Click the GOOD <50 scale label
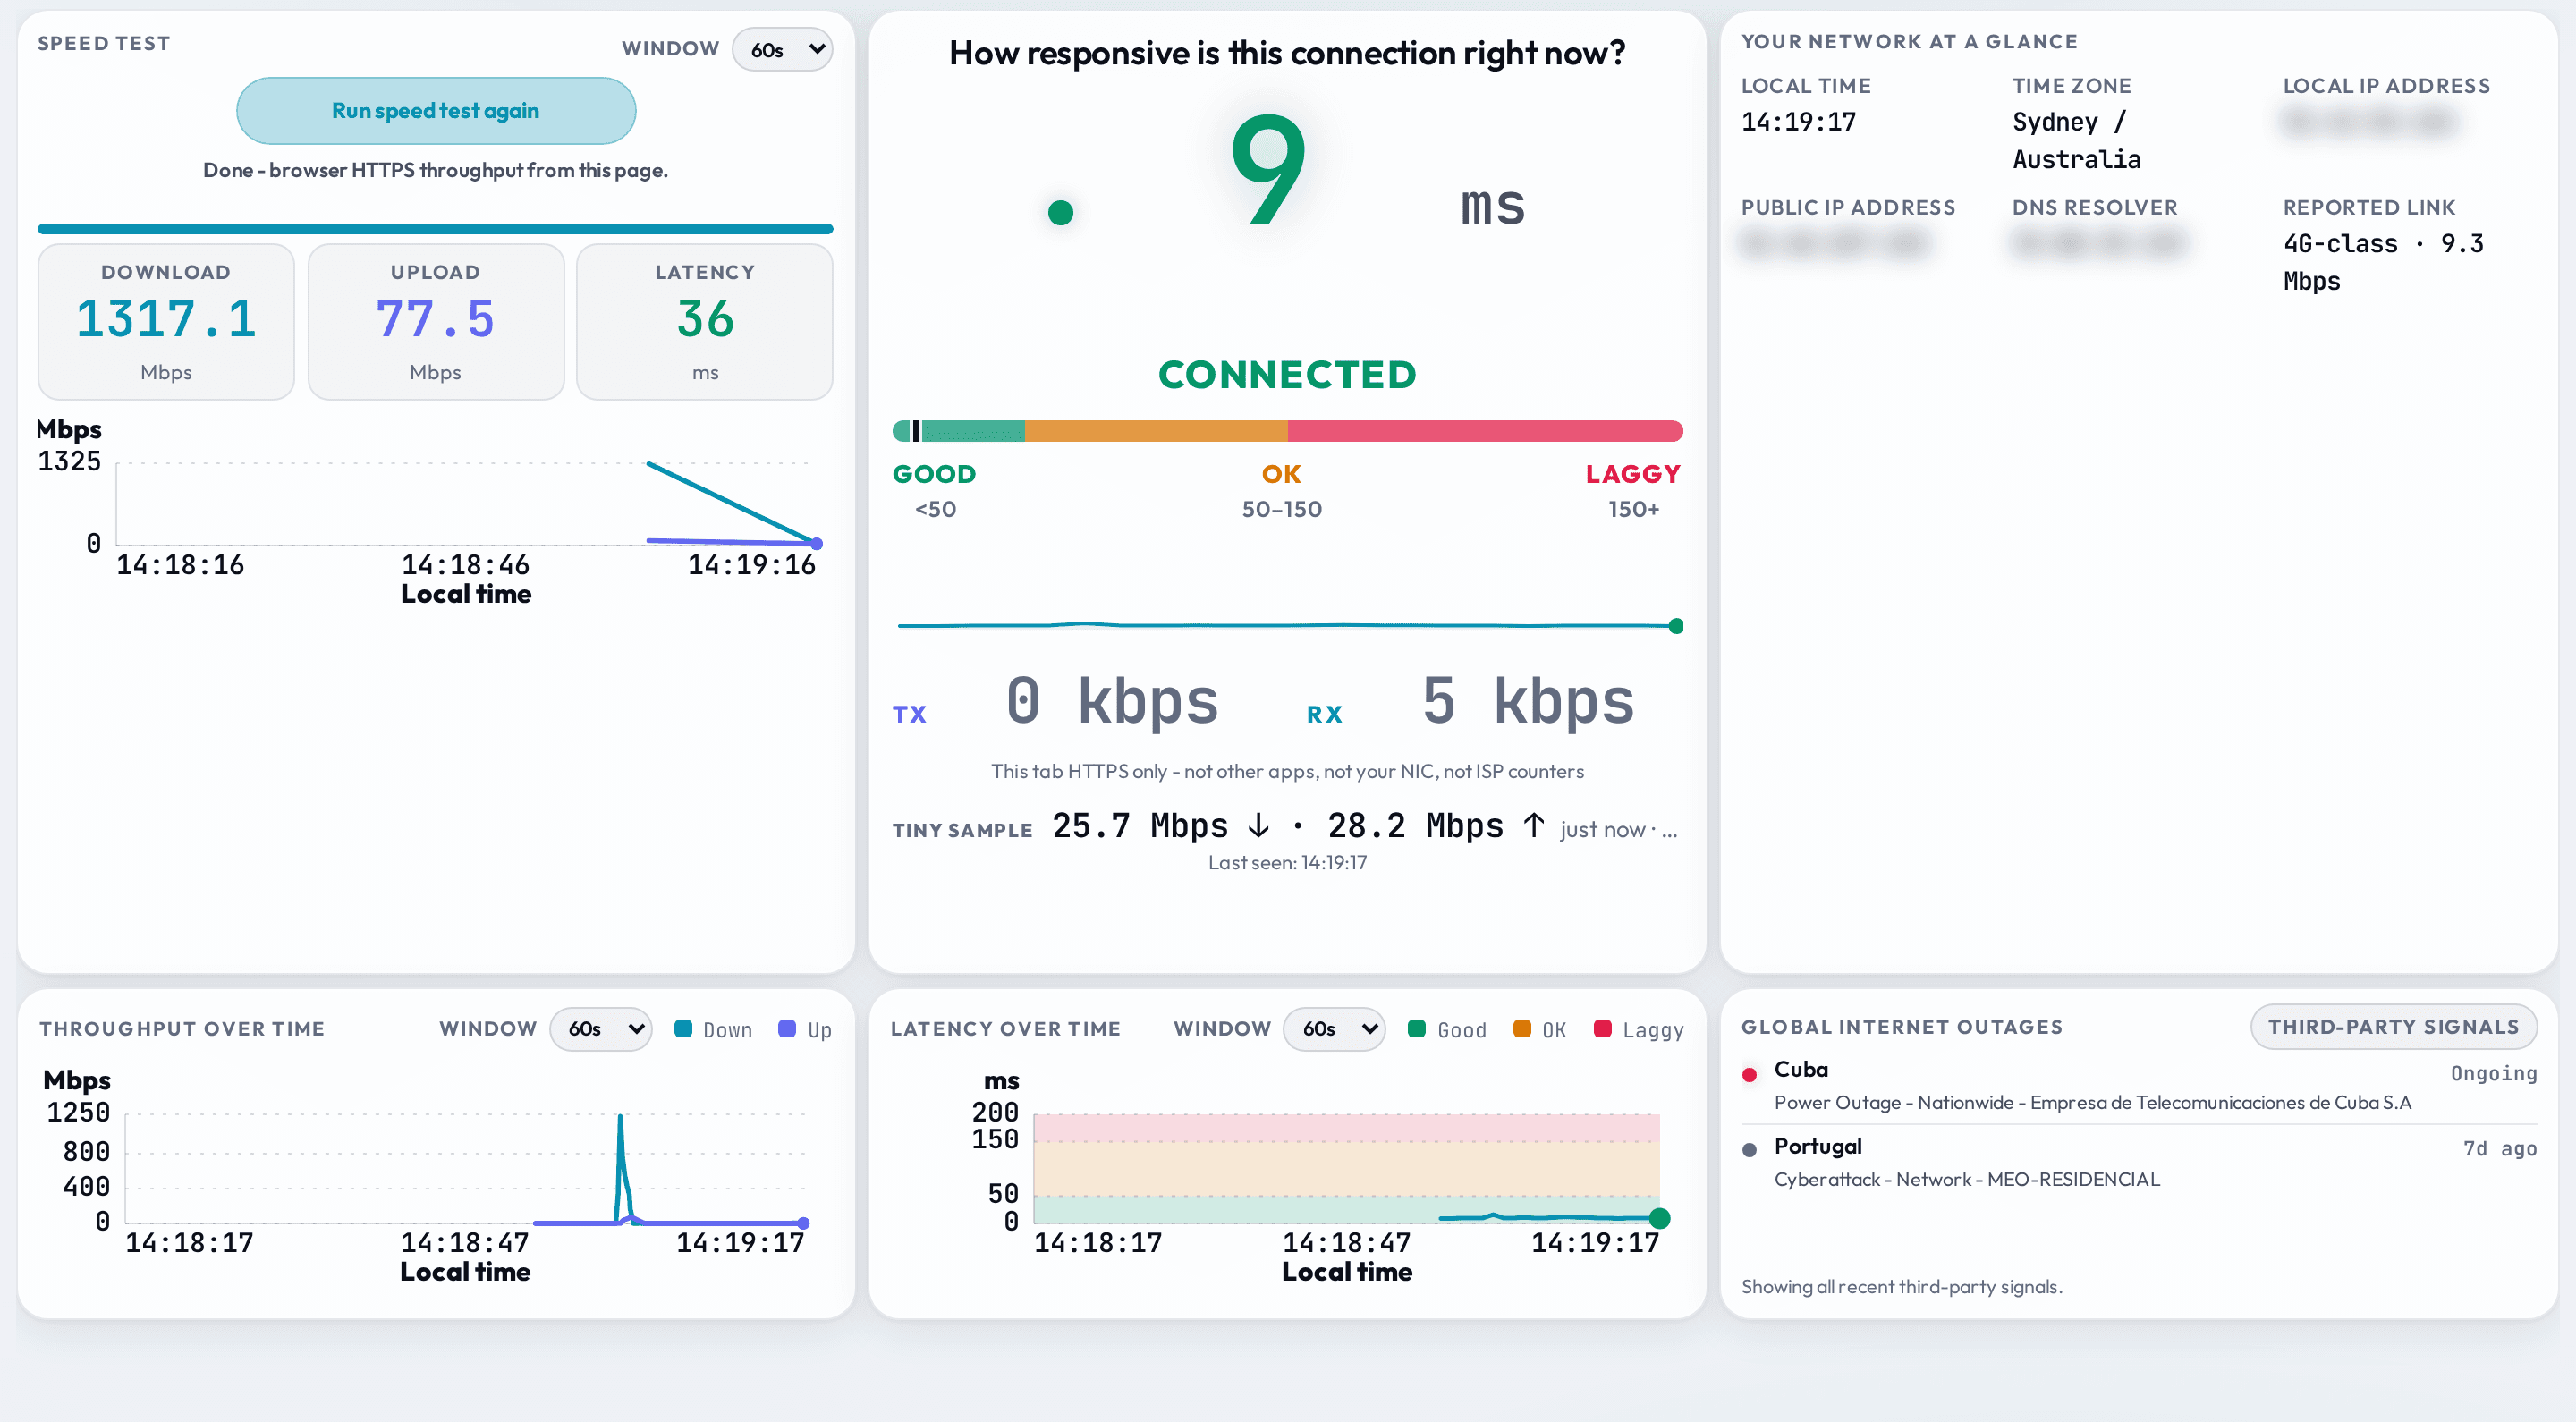This screenshot has width=2576, height=1422. point(934,490)
